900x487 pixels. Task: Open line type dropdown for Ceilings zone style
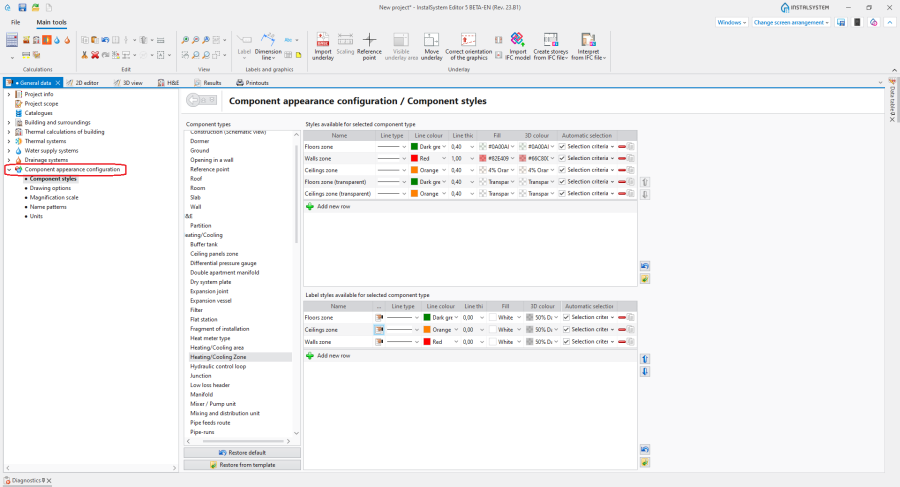(x=404, y=170)
